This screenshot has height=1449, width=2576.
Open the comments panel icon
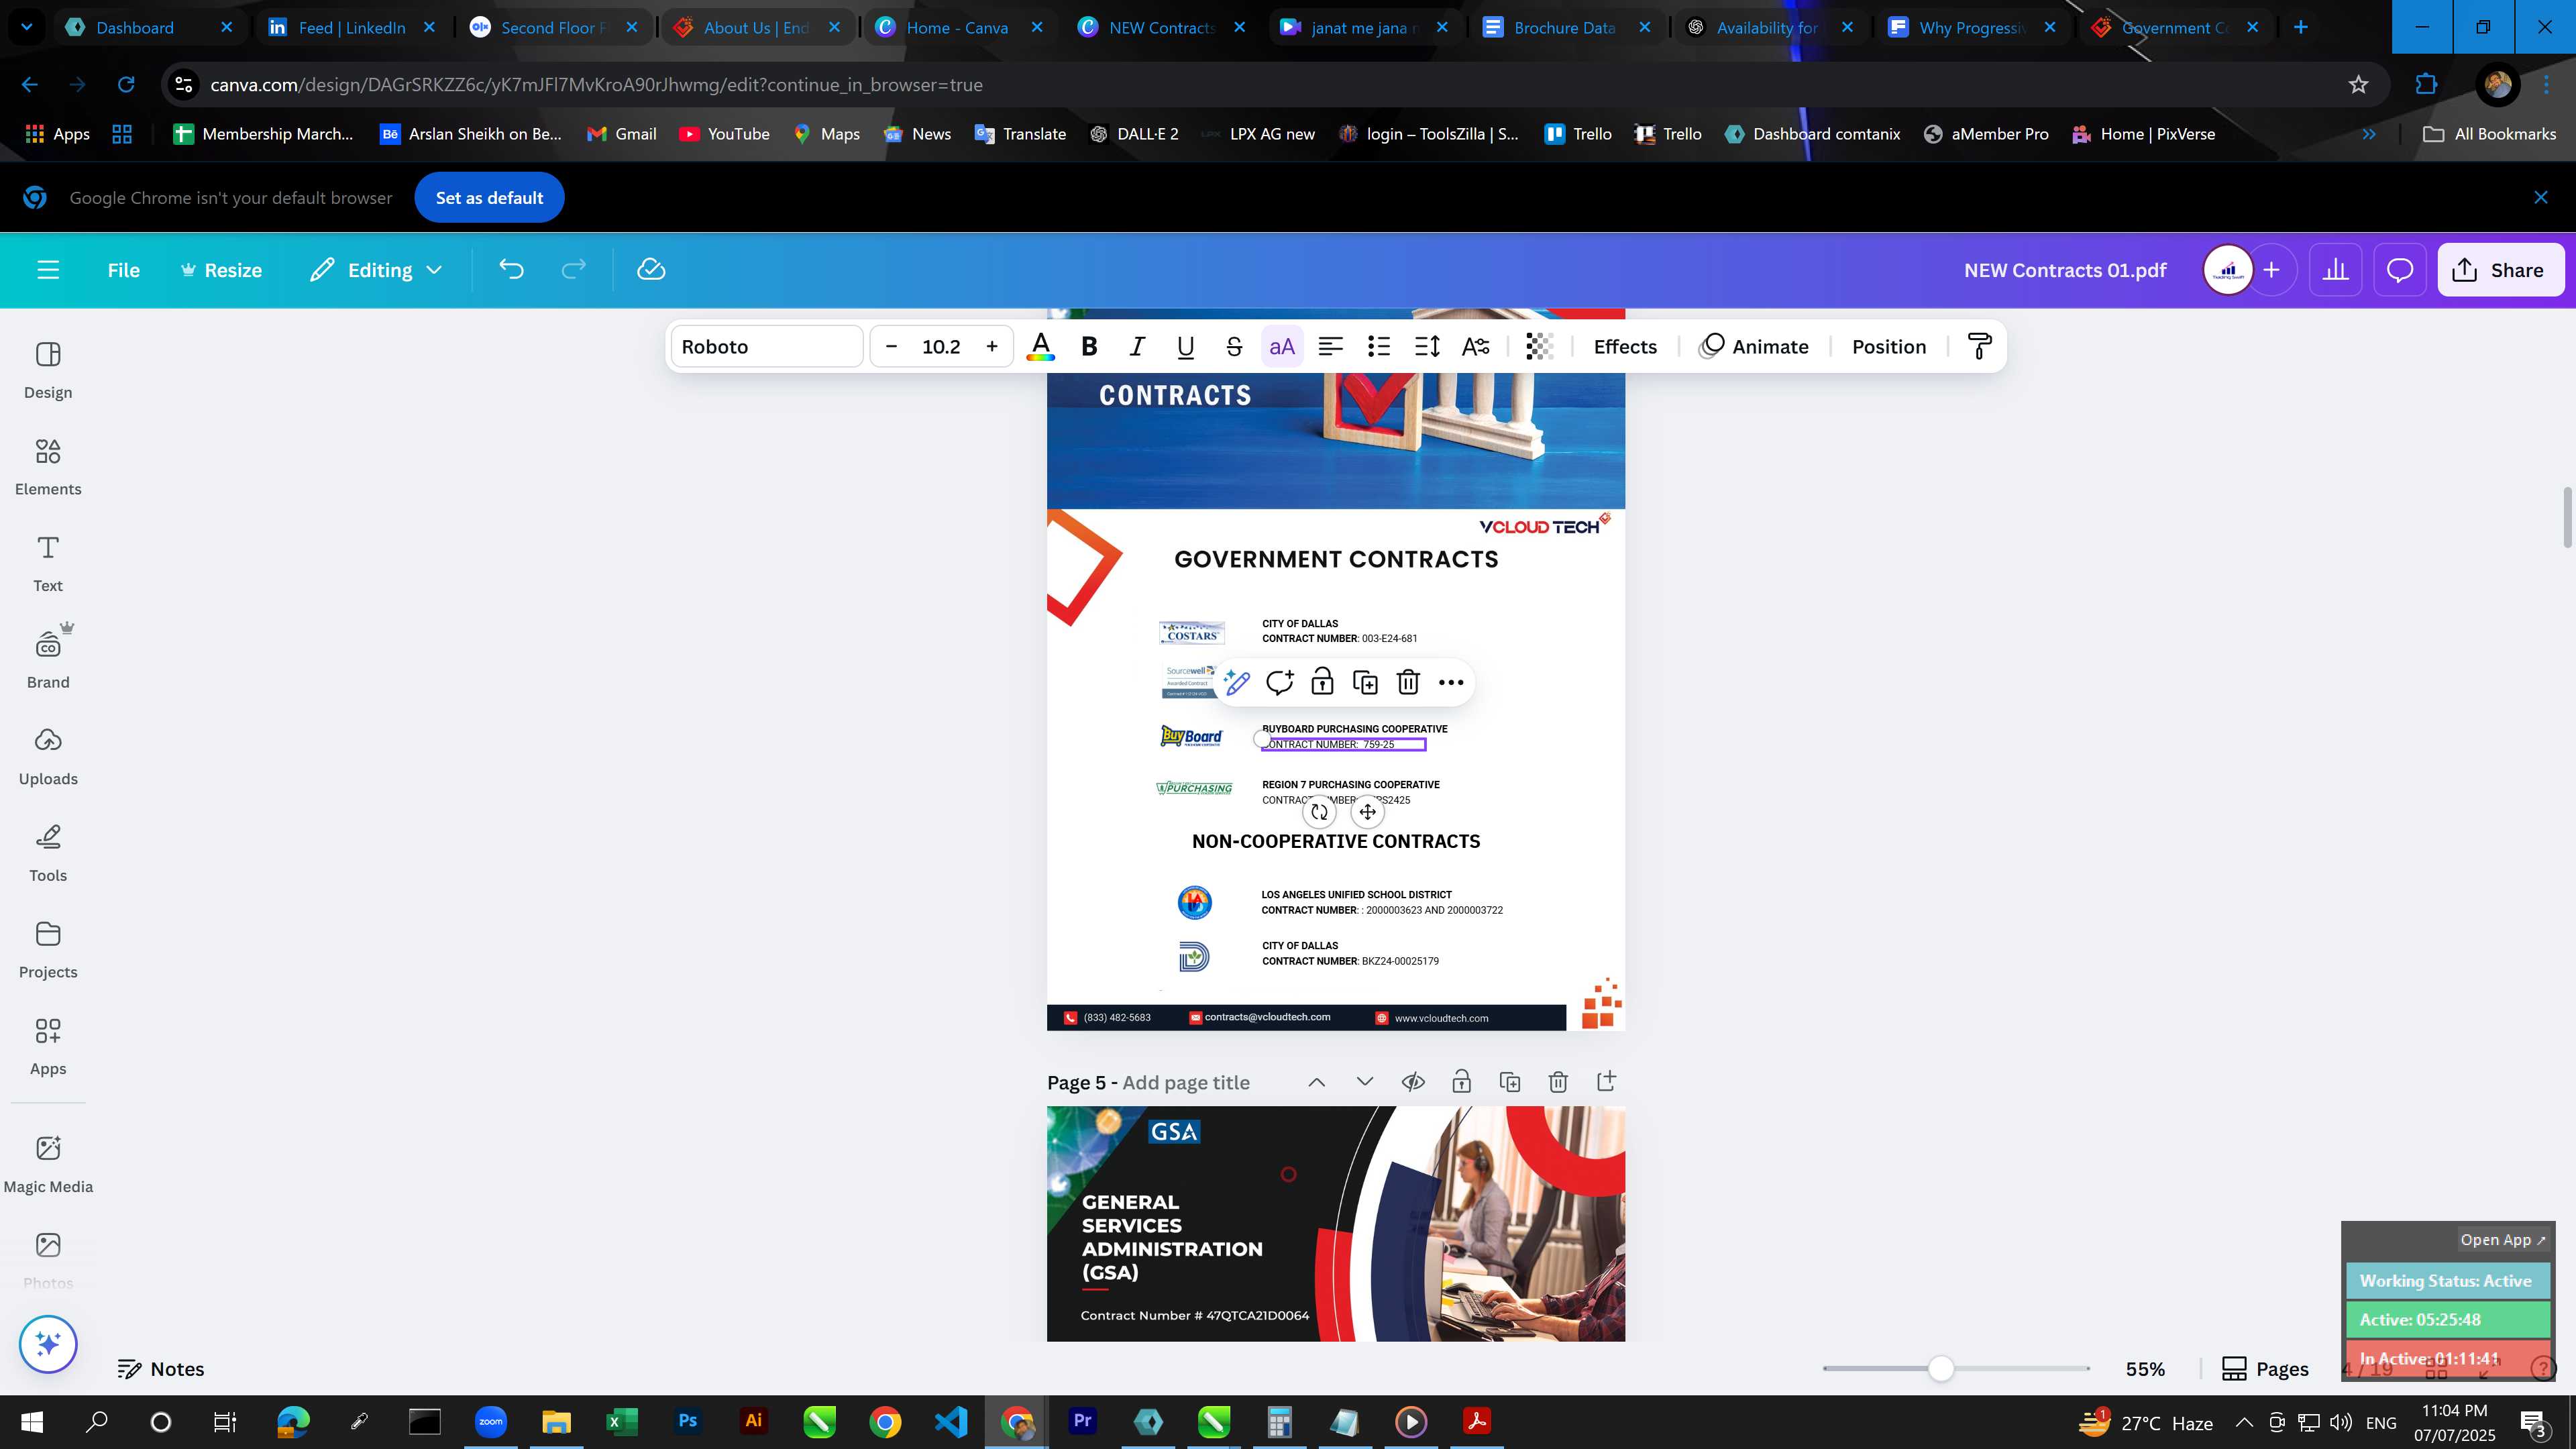pos(2400,270)
